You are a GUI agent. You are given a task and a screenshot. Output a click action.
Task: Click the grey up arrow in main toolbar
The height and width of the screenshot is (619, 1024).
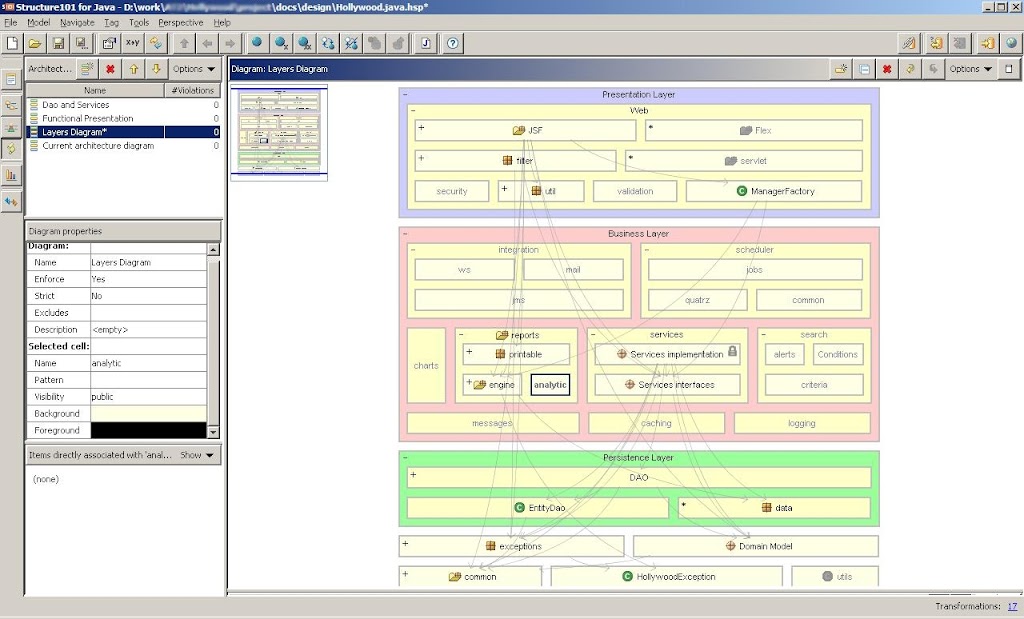[x=184, y=43]
